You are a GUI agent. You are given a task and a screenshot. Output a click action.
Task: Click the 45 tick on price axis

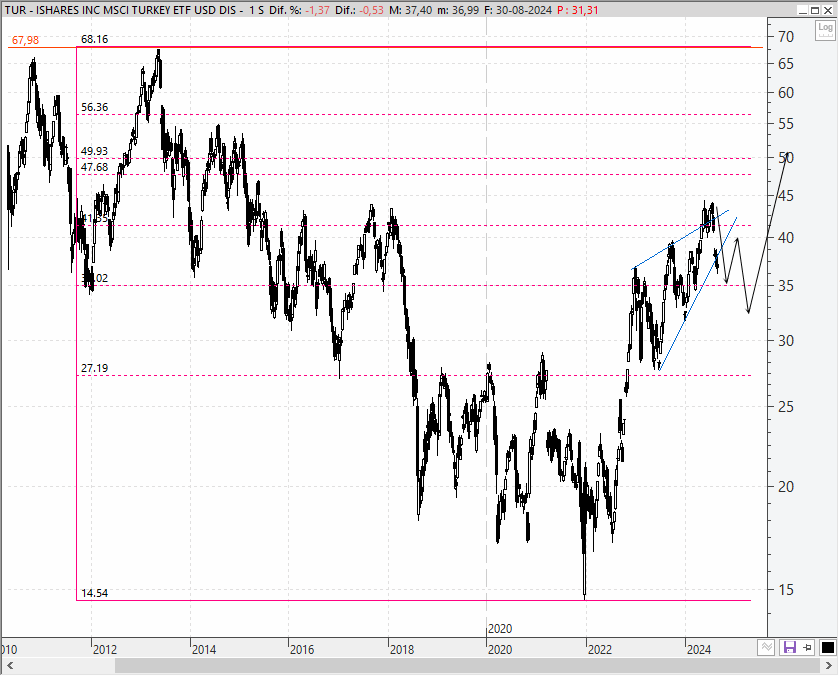pyautogui.click(x=786, y=196)
